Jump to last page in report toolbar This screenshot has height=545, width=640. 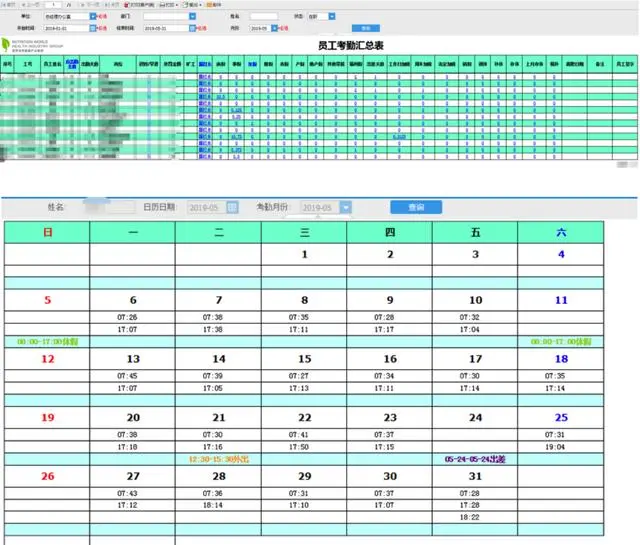click(x=112, y=4)
